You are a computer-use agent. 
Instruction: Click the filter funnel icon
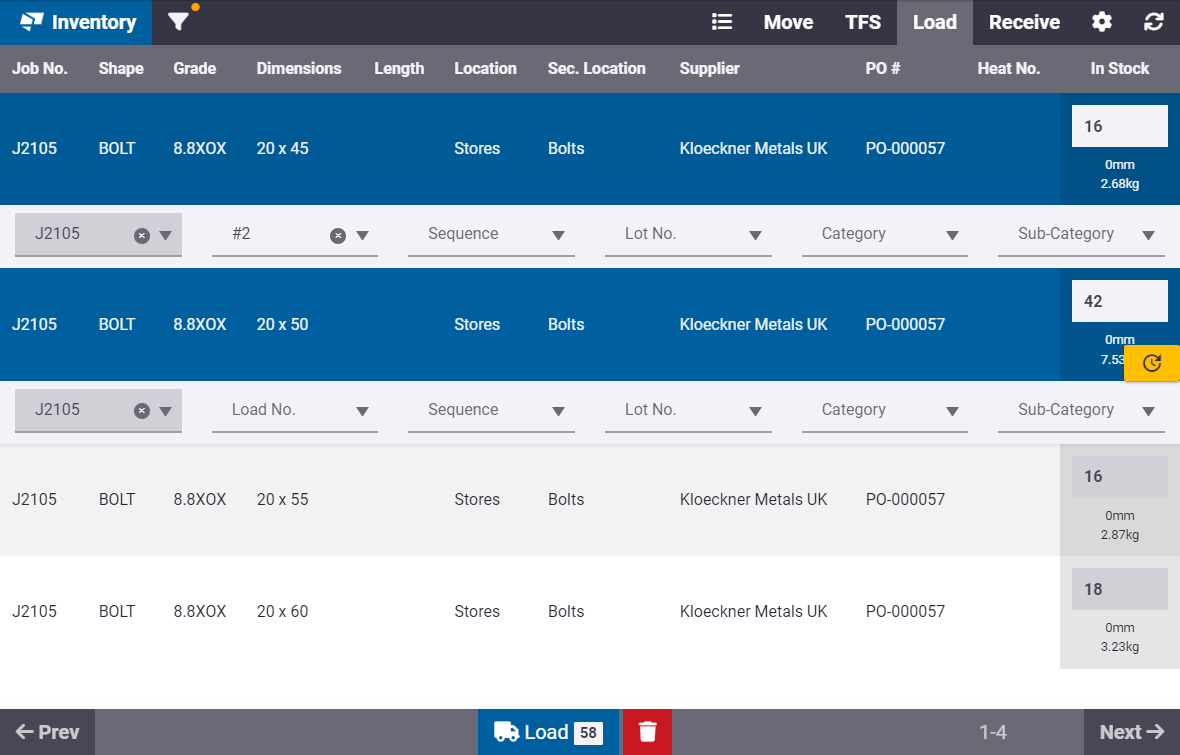[178, 22]
